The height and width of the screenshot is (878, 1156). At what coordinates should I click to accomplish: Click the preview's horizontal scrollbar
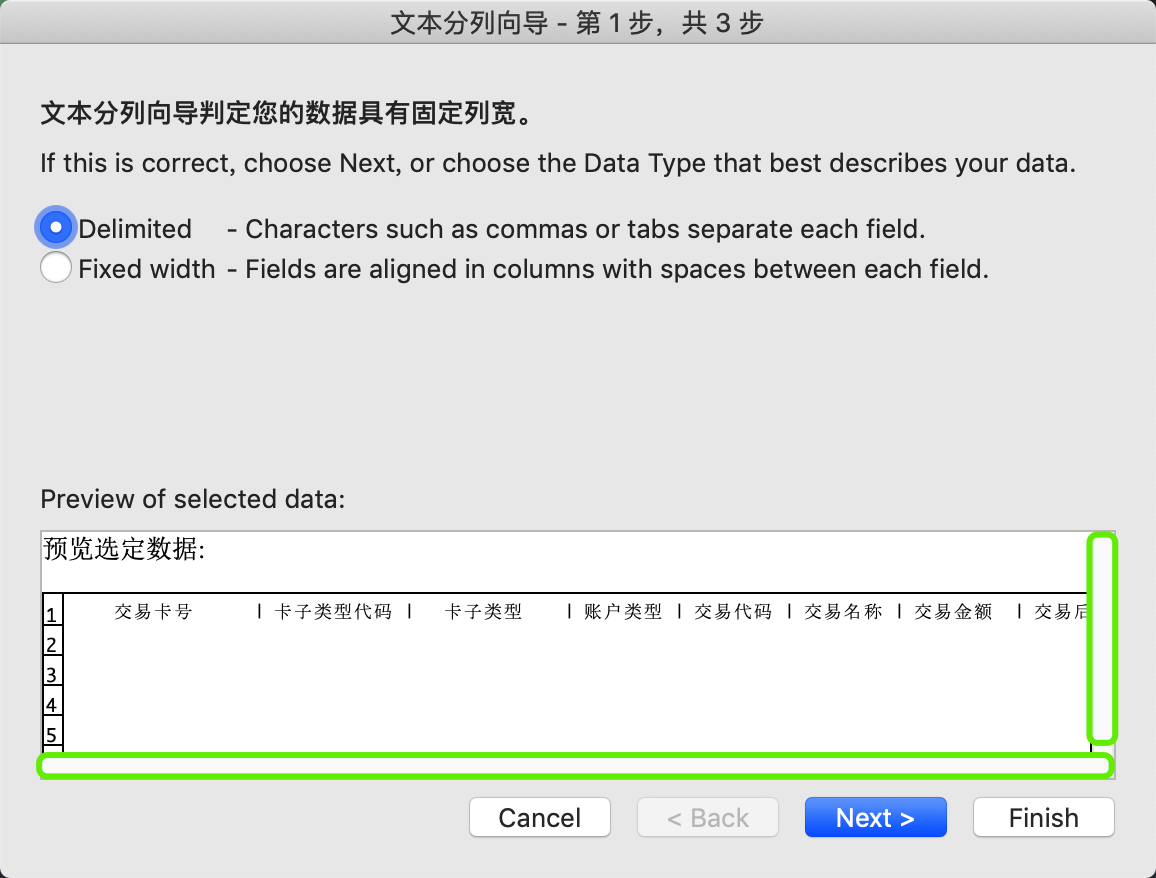[575, 767]
